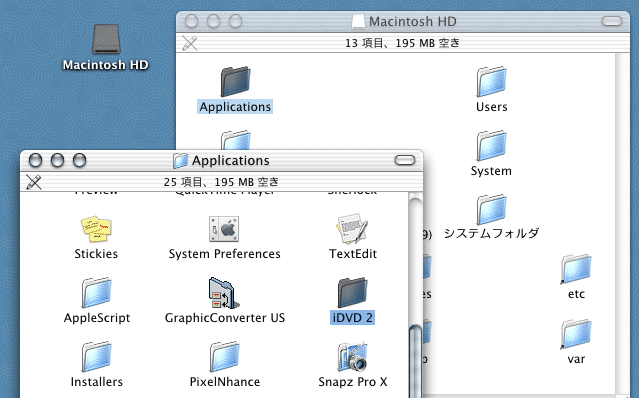Viewport: 639px width, 398px height.
Task: Select the Applications folder in Macintosh HD window
Action: coord(235,81)
